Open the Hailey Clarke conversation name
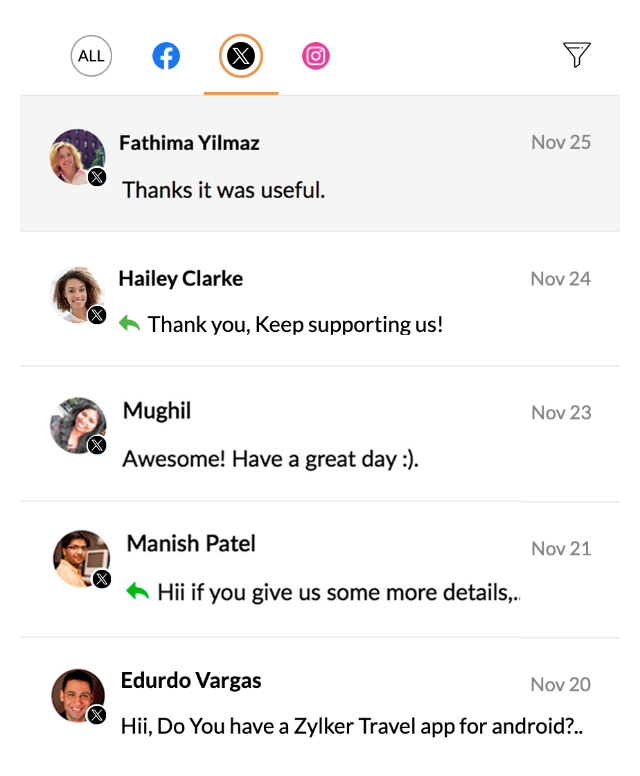Screen dimensions: 640x776 point(181,279)
